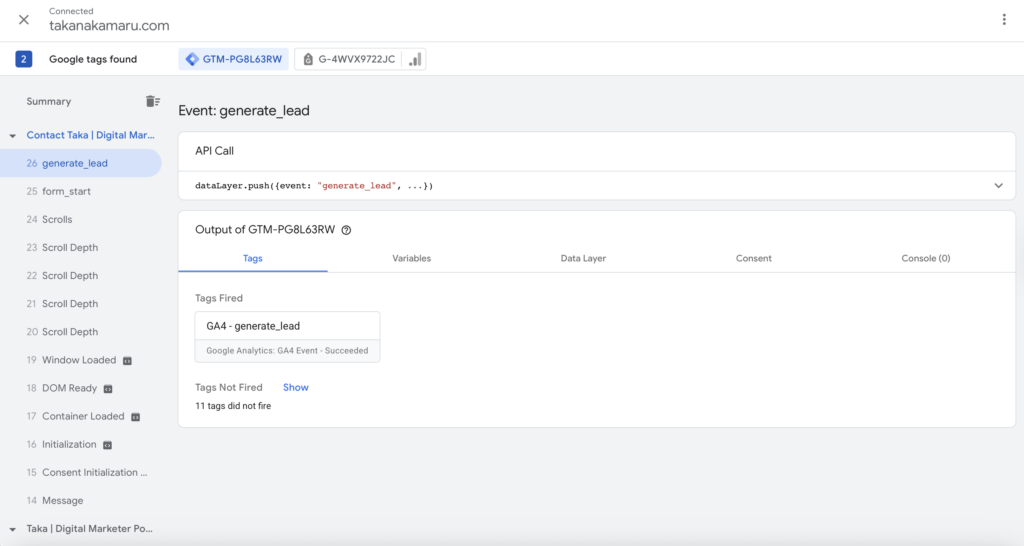Switch to the Console (0) tab

click(x=925, y=258)
